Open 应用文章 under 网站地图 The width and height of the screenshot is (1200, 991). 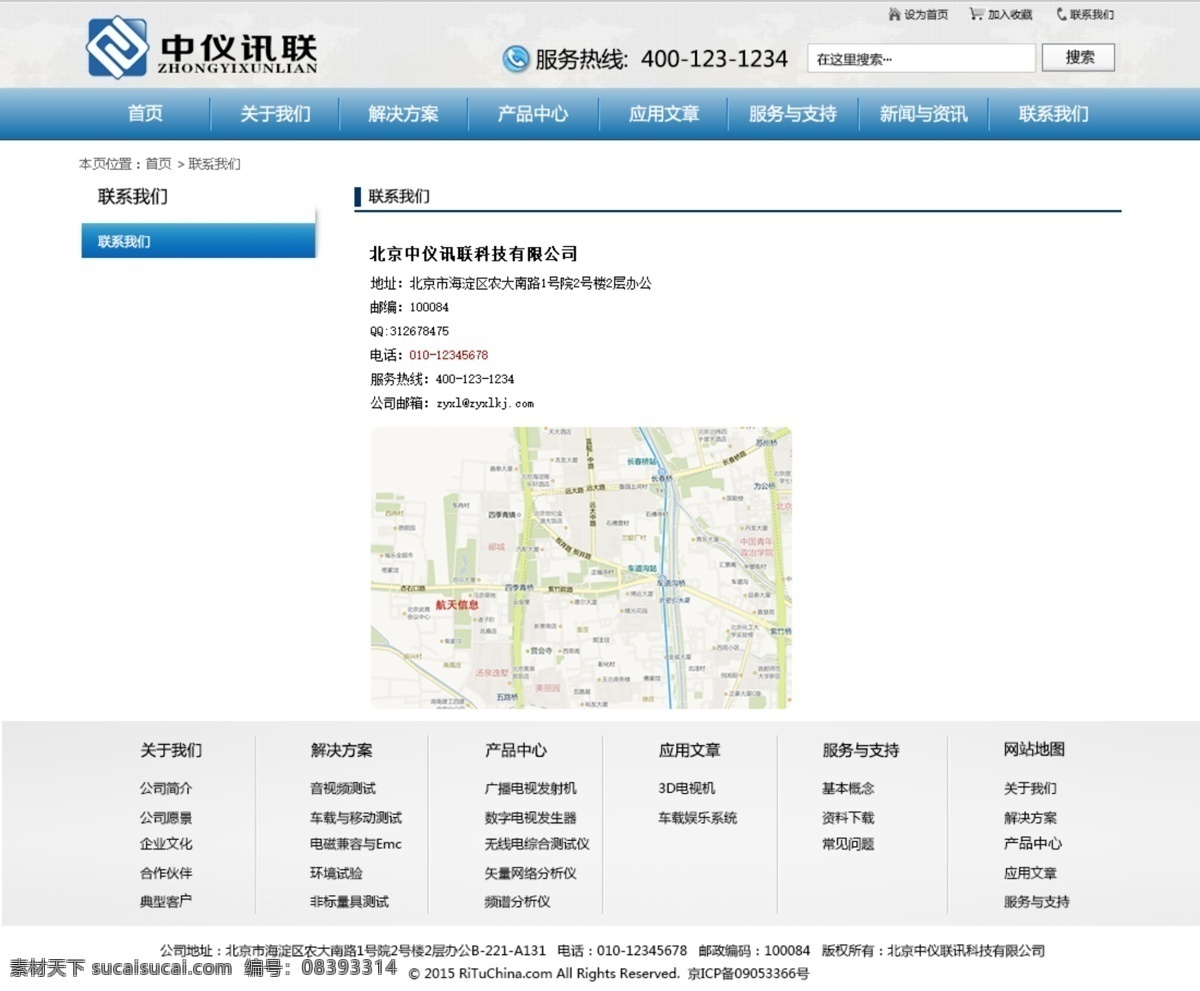coord(1031,873)
